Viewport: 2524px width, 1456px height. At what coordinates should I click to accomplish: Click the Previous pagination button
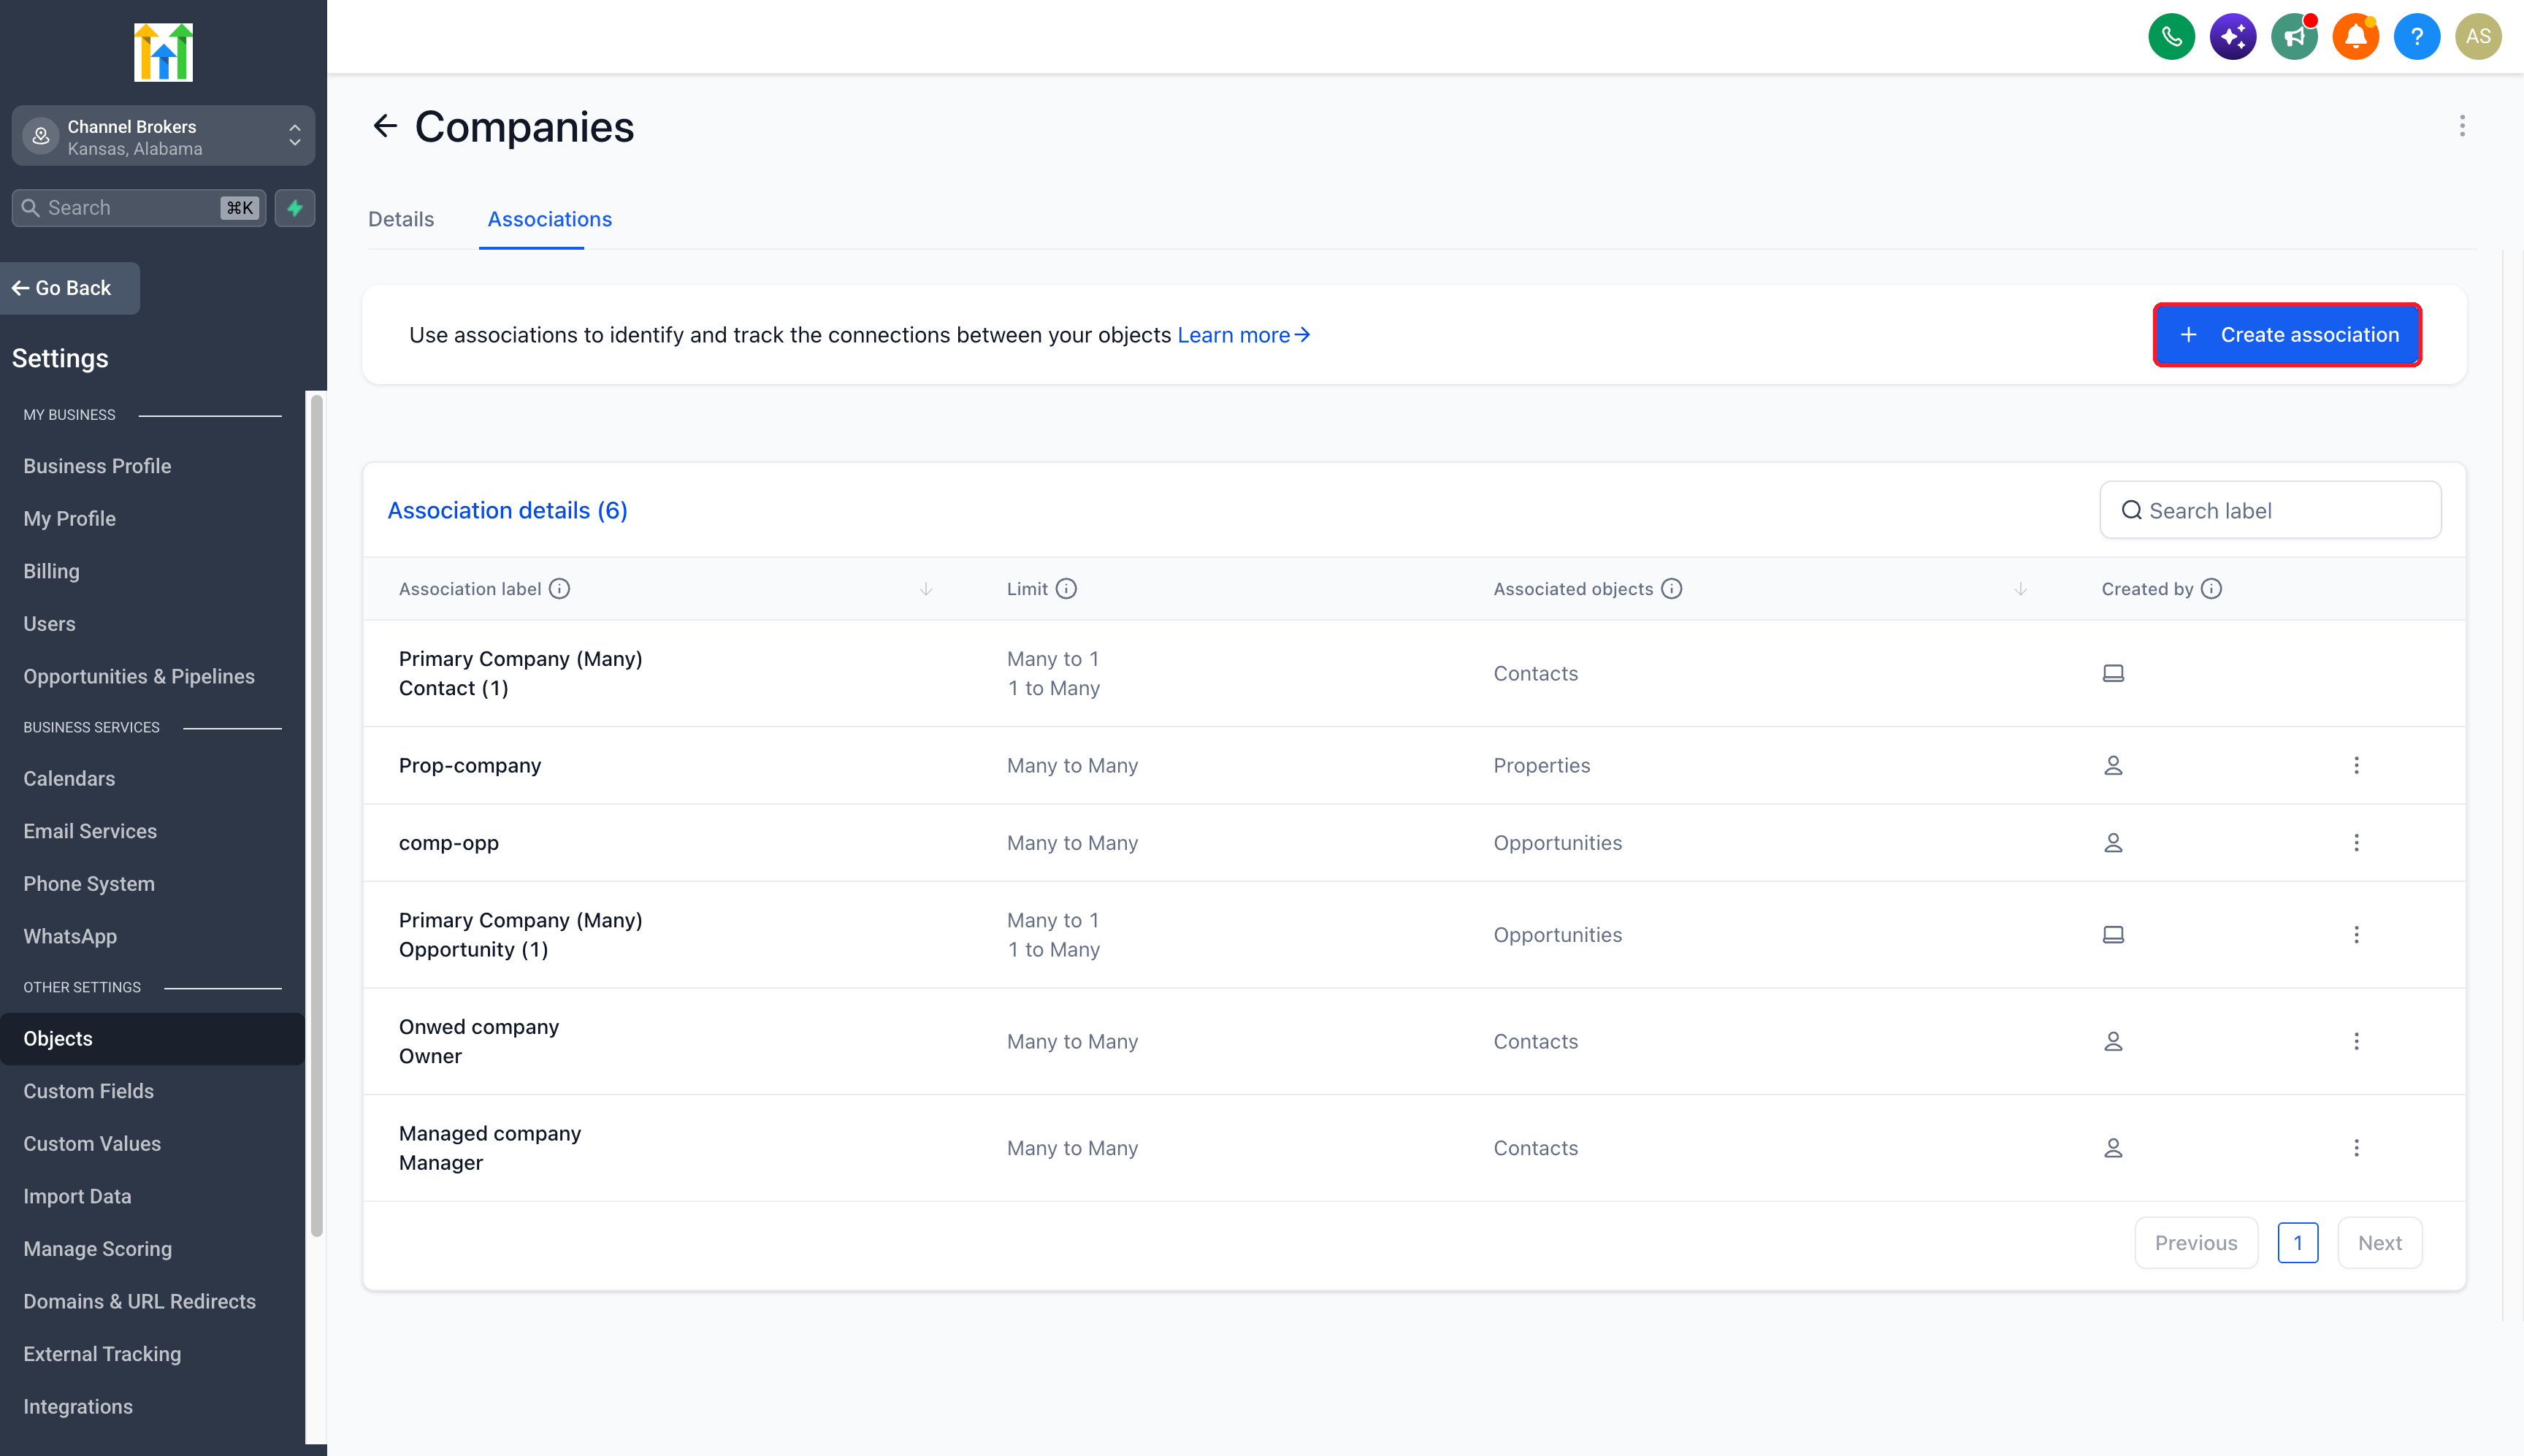(2196, 1243)
